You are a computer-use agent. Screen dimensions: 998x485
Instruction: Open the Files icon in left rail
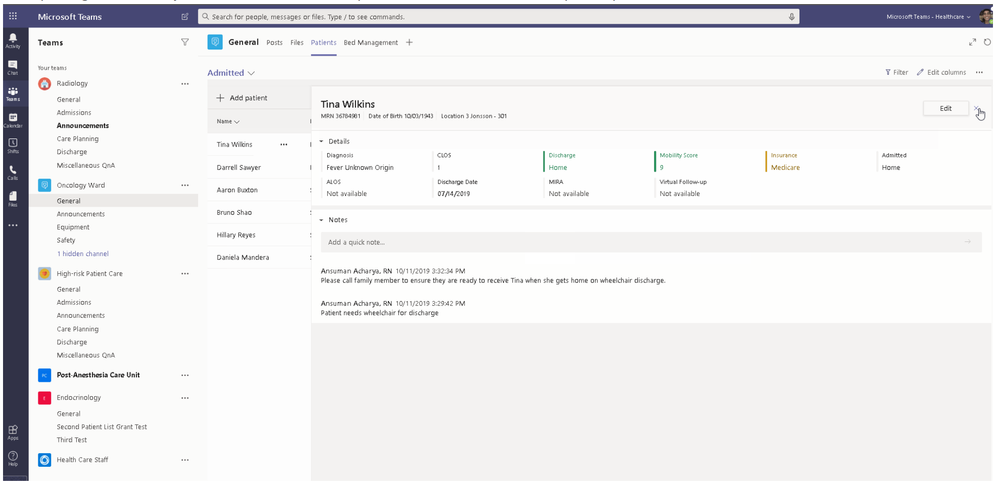point(13,199)
